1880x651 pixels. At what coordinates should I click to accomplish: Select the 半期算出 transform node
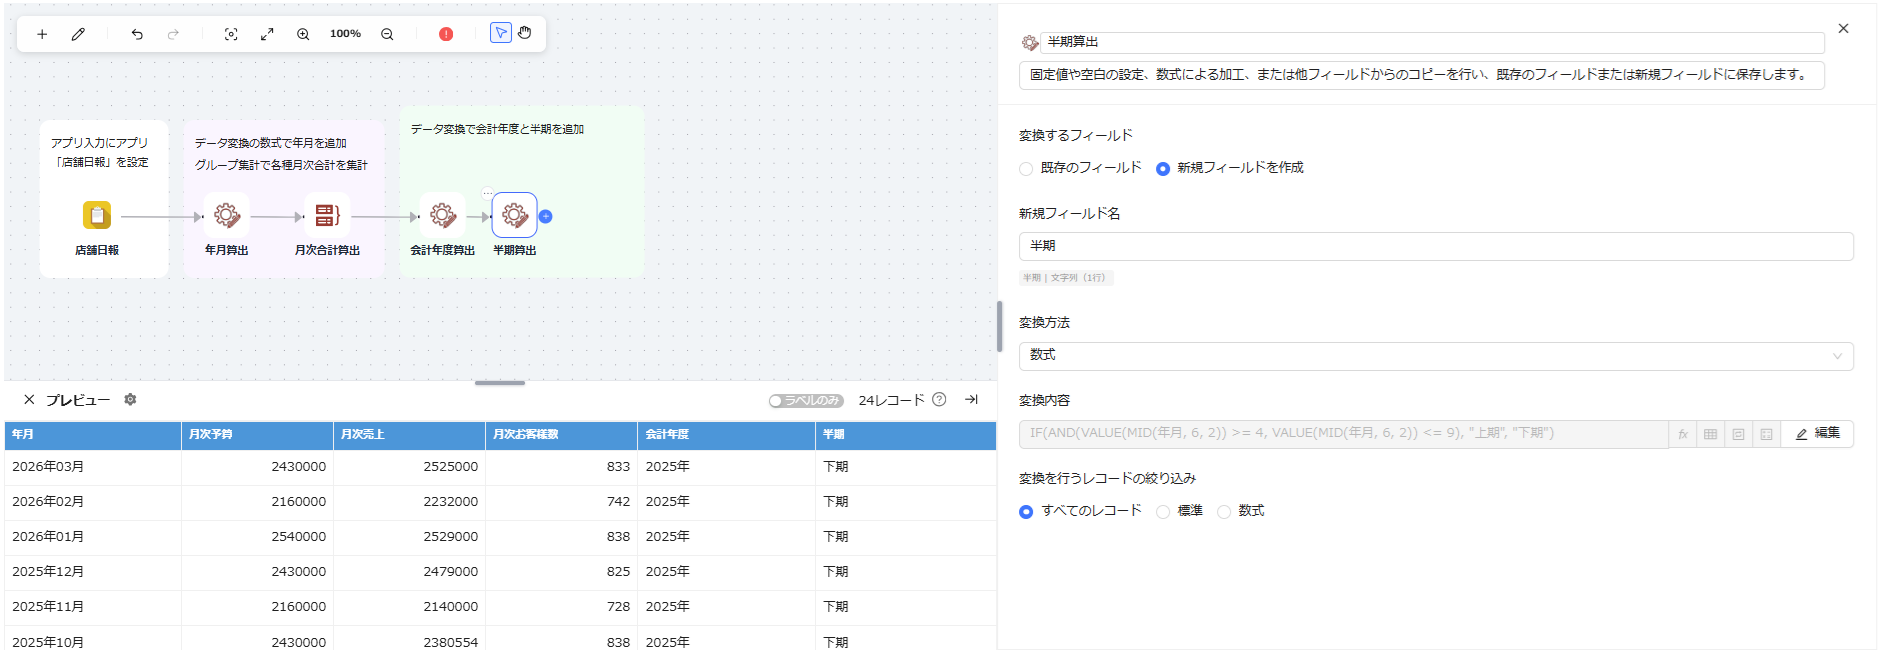pos(515,215)
